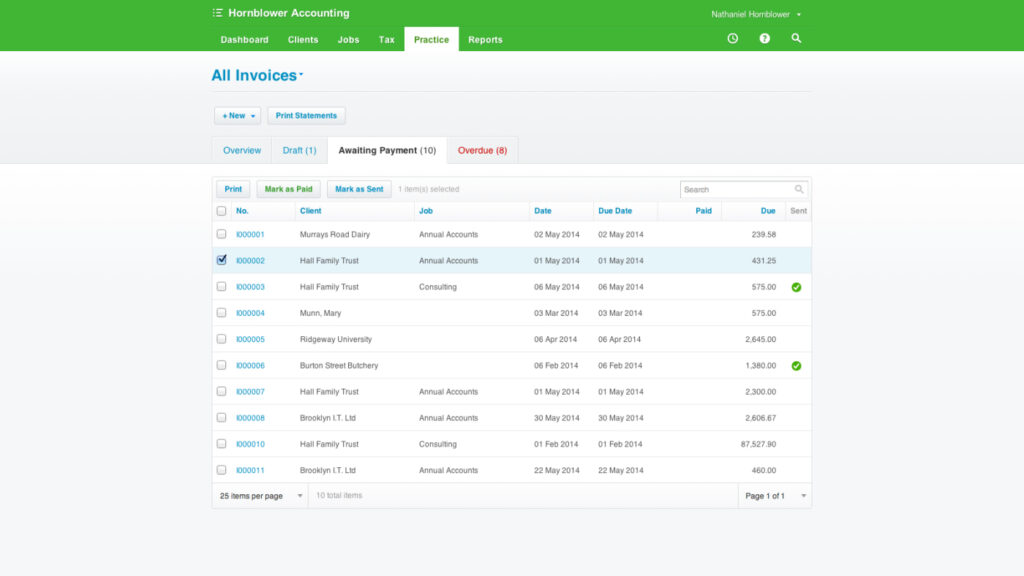Image resolution: width=1024 pixels, height=576 pixels.
Task: Click the green sent checkmark for invoice I000003
Action: (796, 287)
